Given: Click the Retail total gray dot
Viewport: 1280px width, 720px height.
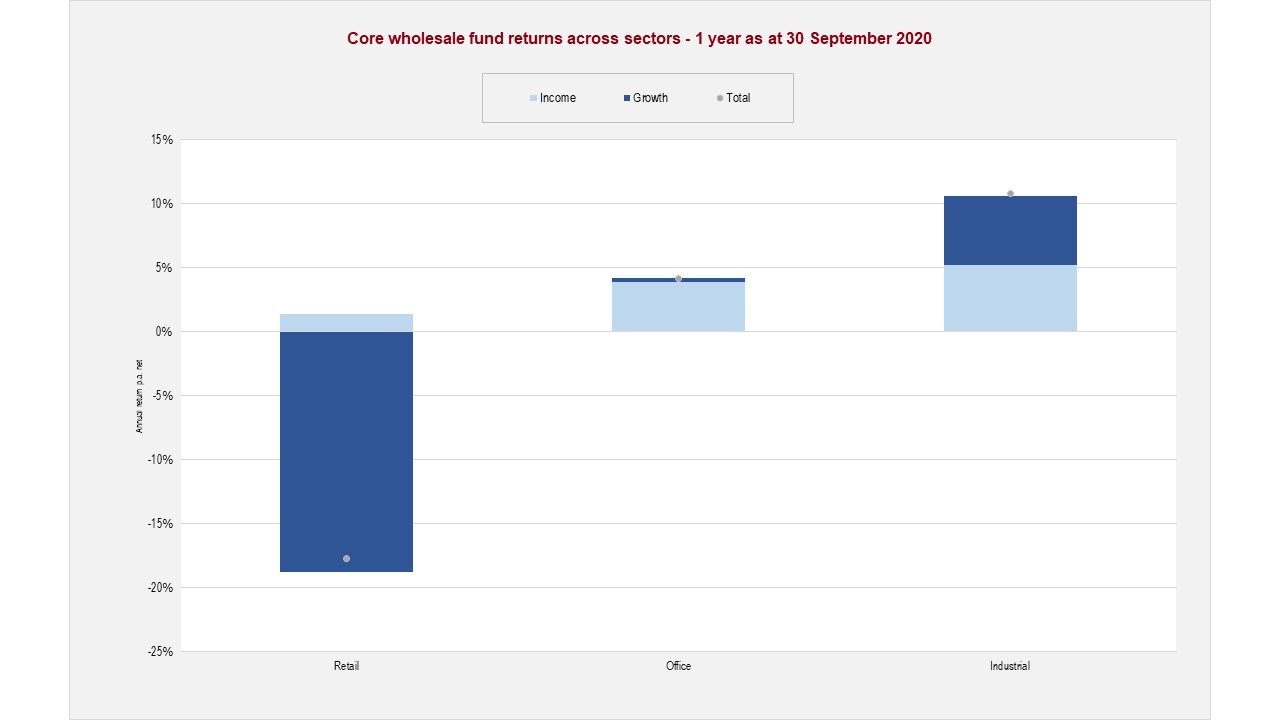Looking at the screenshot, I should click(x=346, y=558).
